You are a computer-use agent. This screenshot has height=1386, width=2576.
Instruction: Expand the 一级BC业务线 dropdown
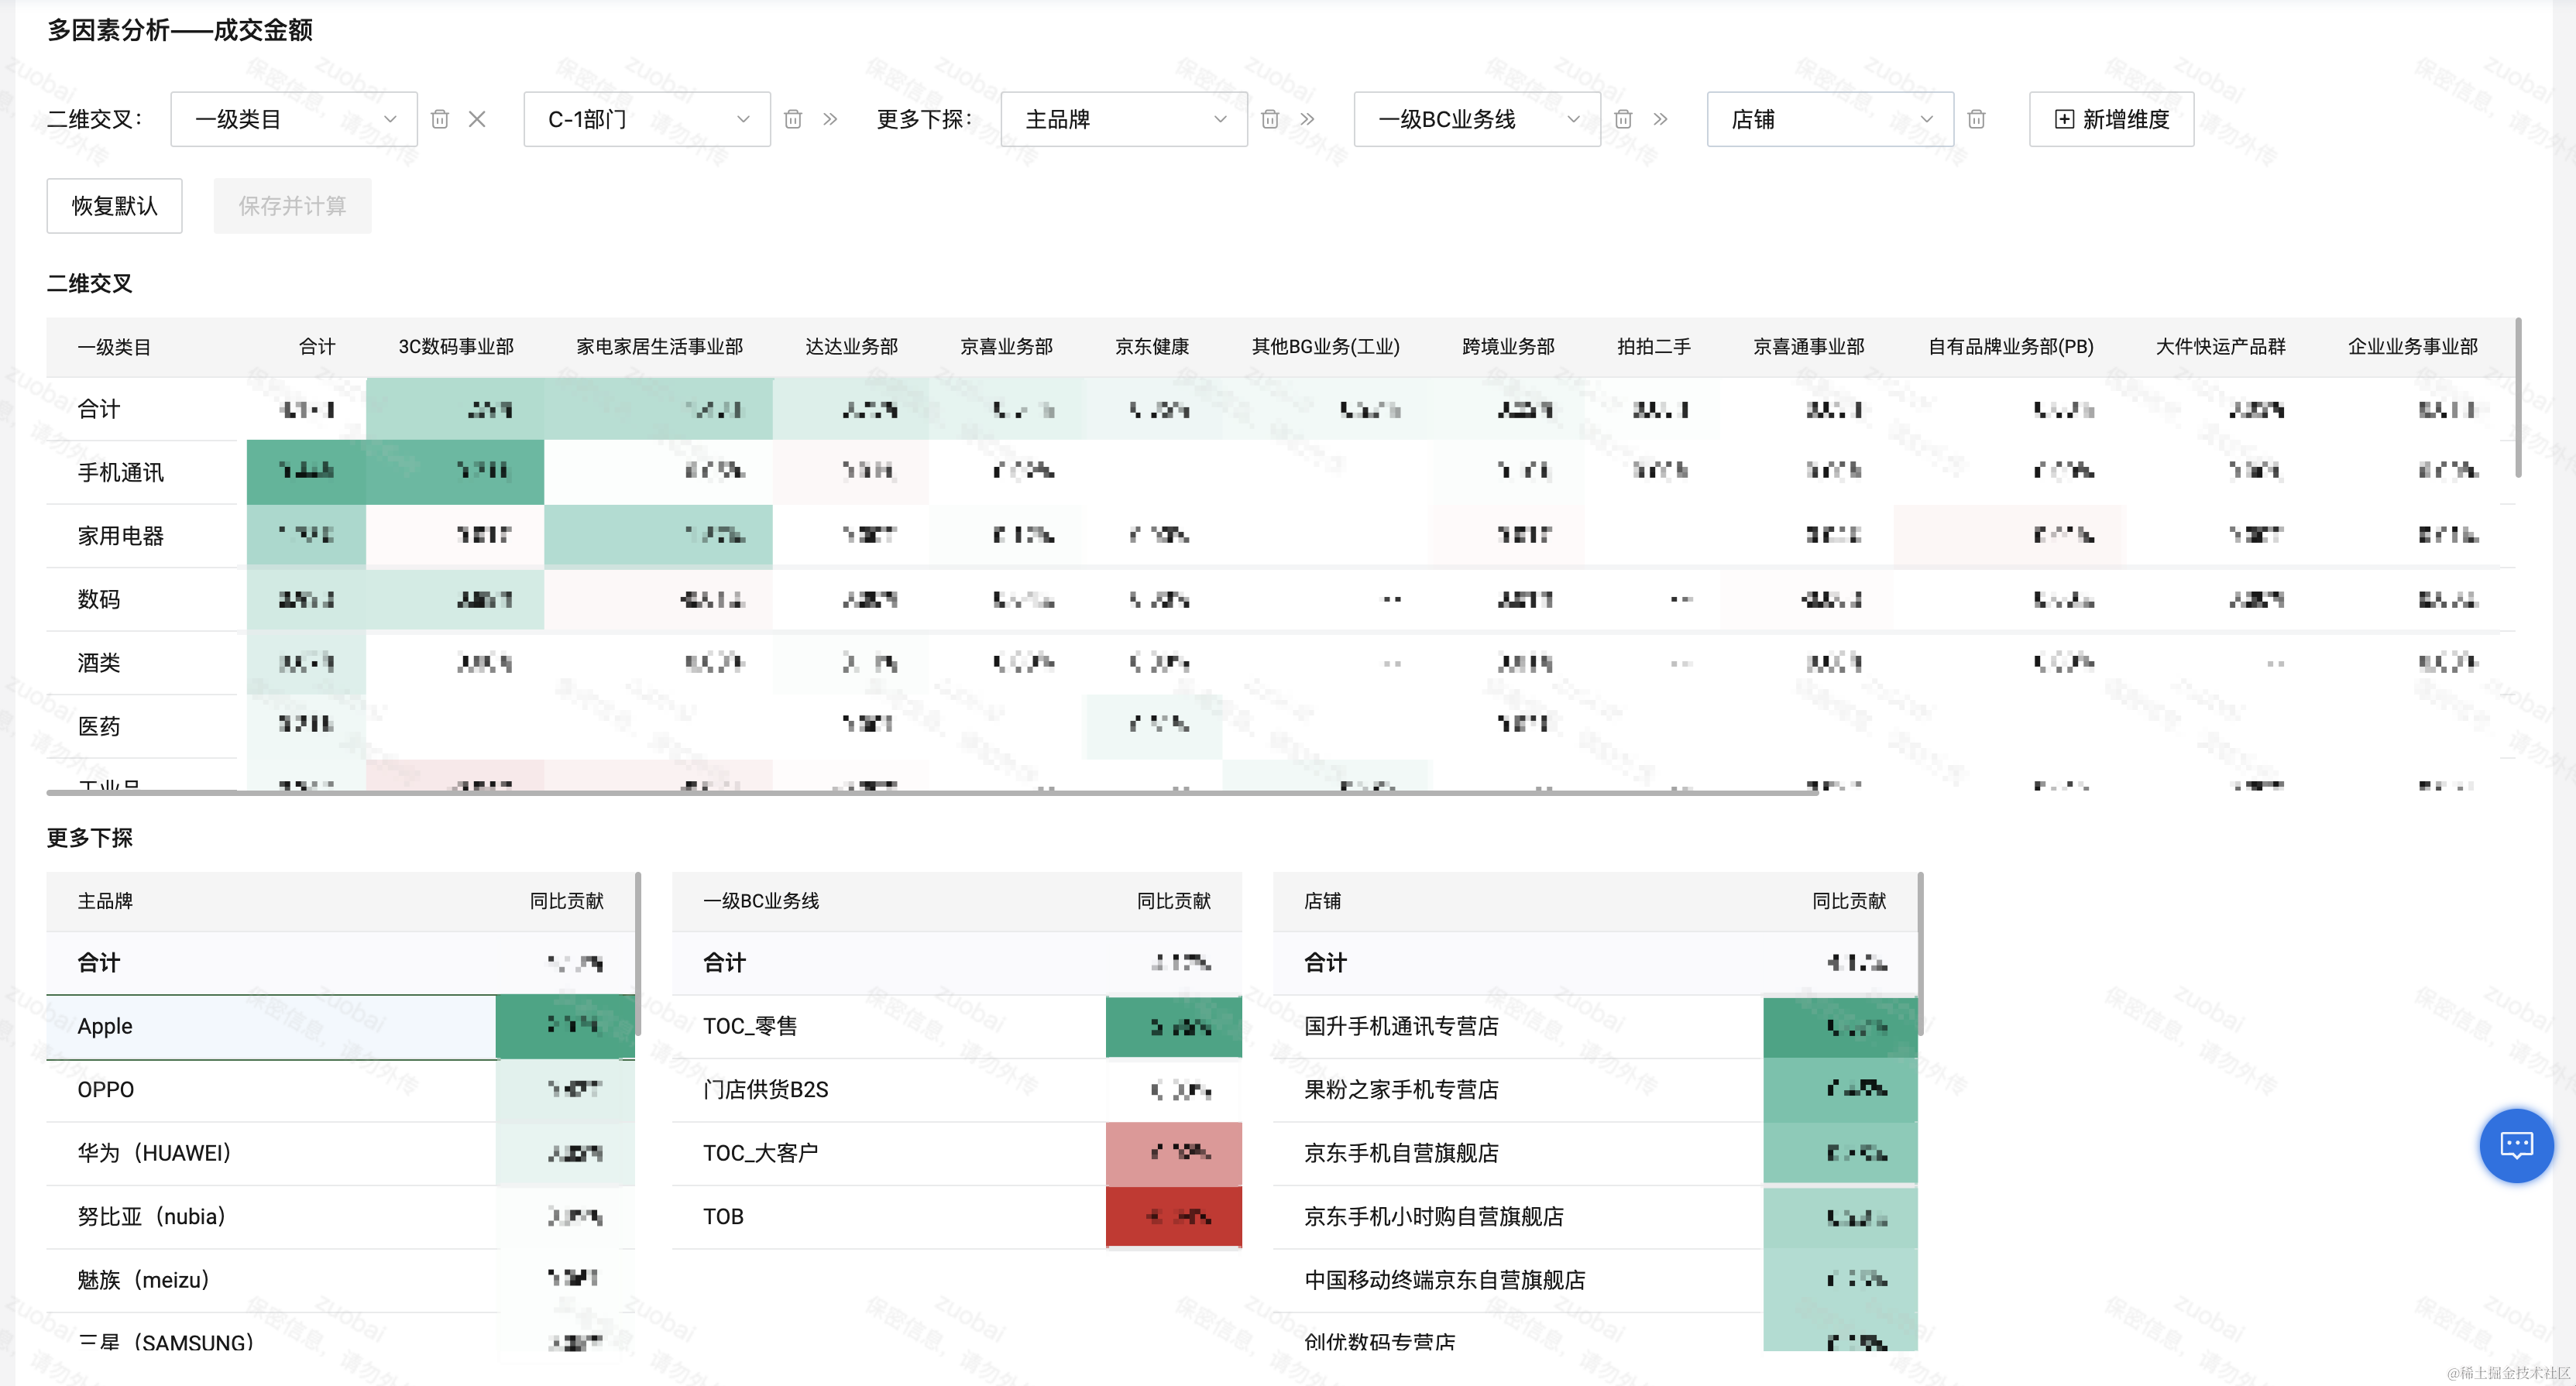[1476, 119]
